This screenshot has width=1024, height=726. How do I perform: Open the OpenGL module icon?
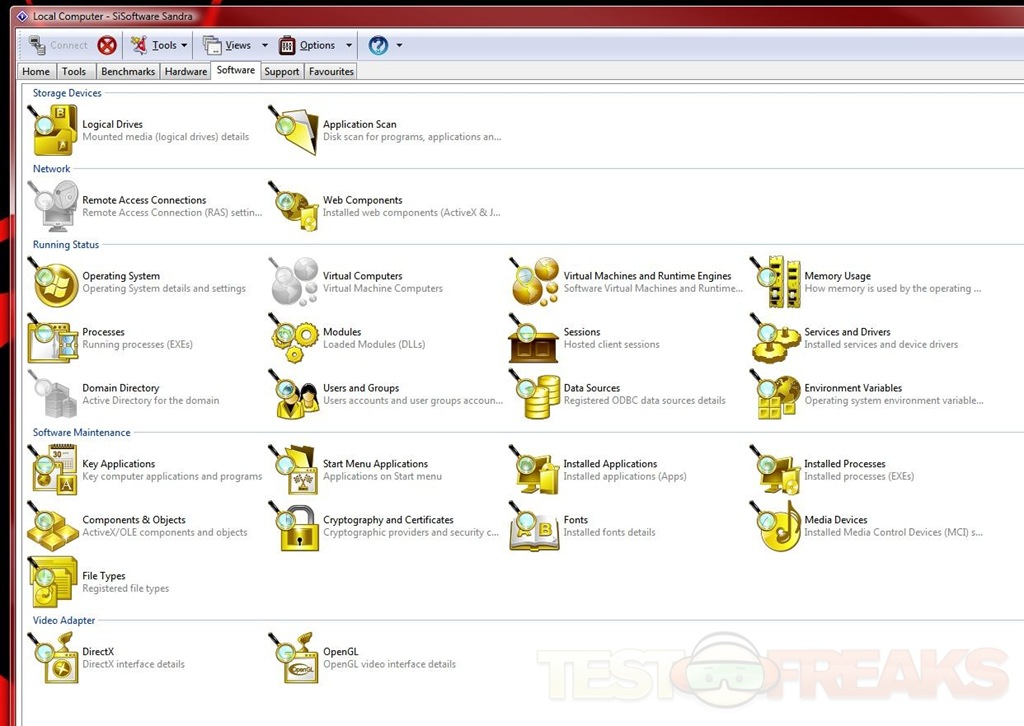click(294, 658)
